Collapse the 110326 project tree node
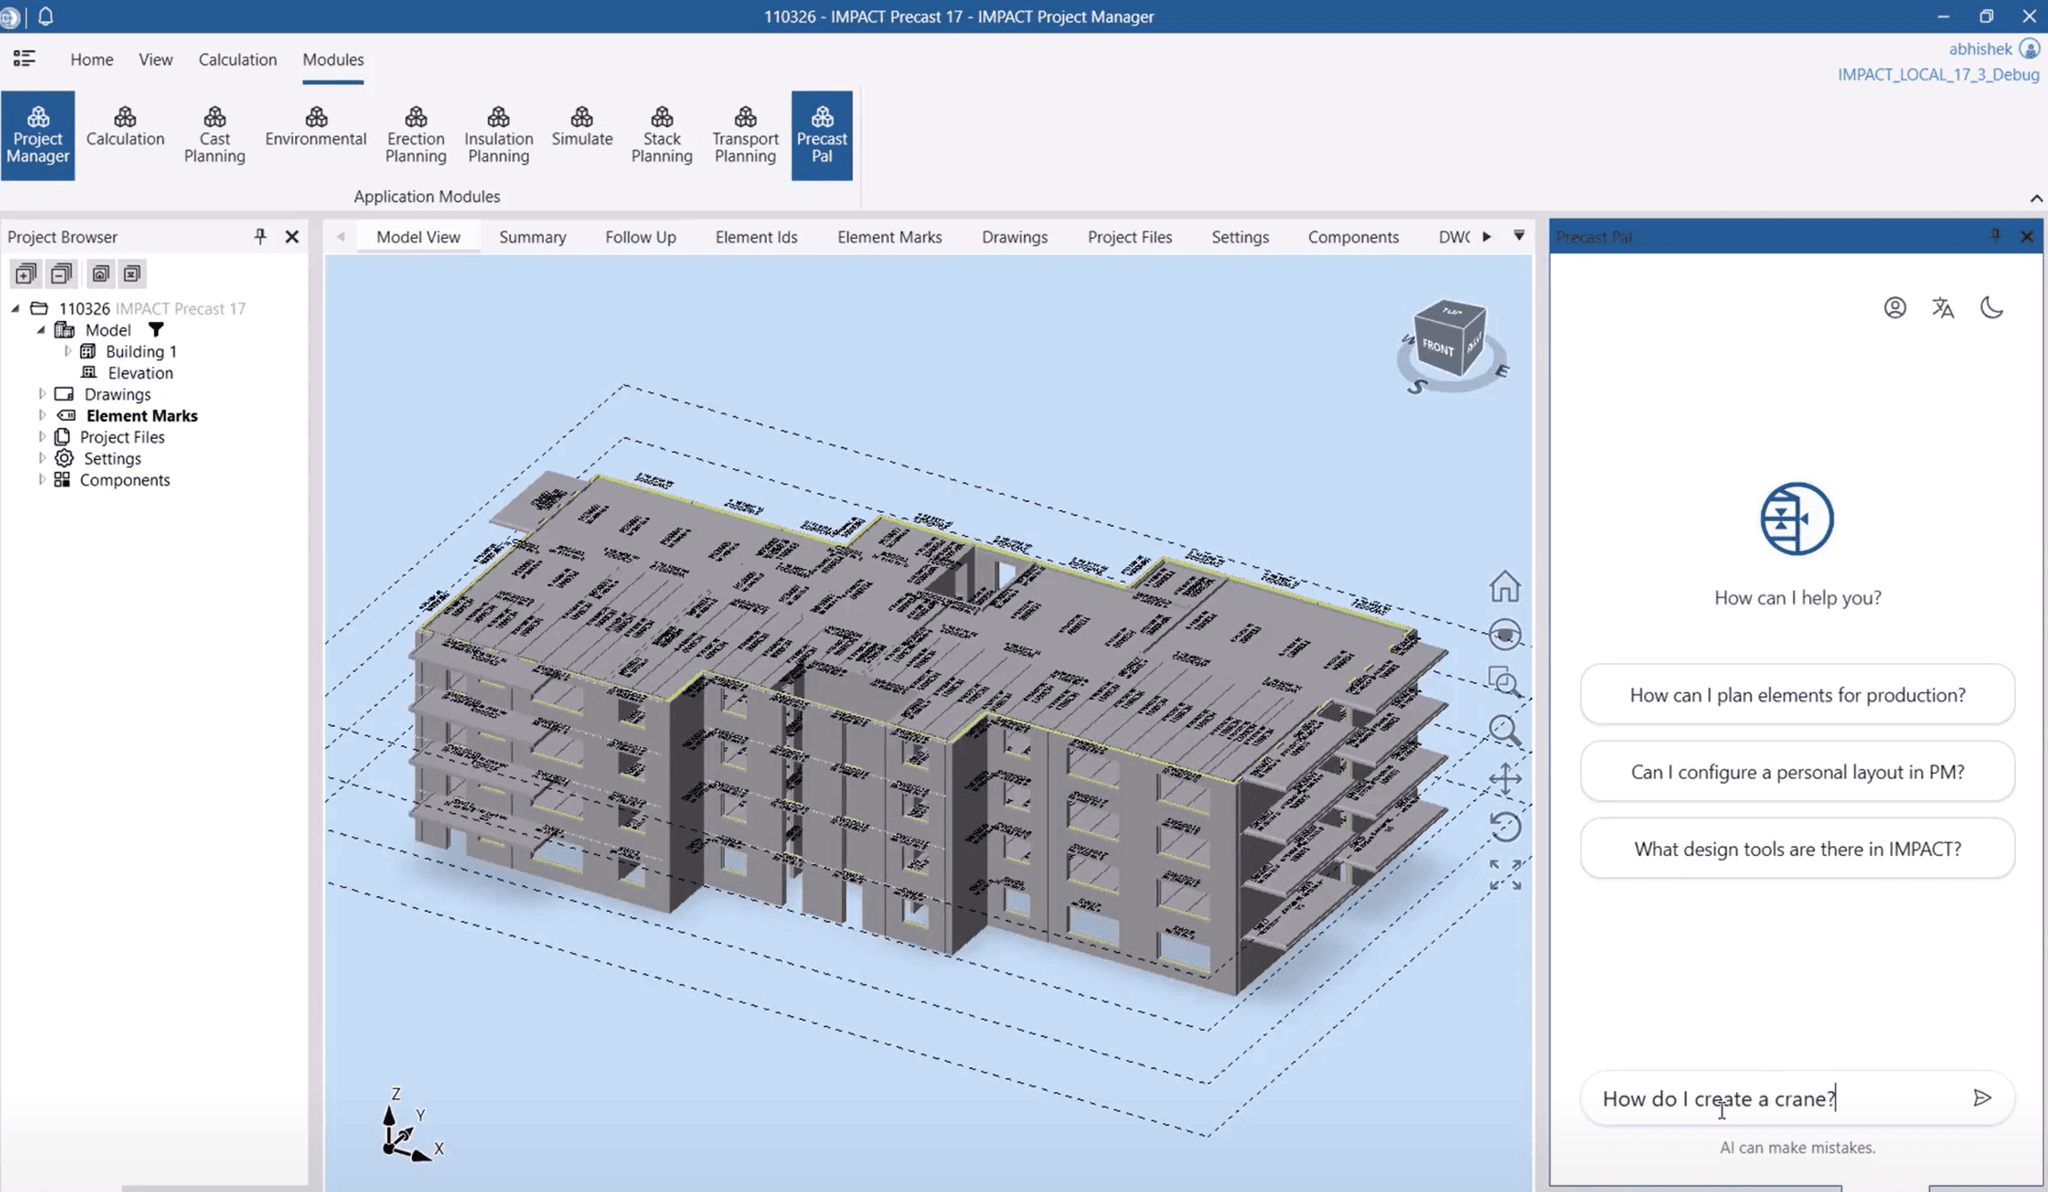 (15, 308)
